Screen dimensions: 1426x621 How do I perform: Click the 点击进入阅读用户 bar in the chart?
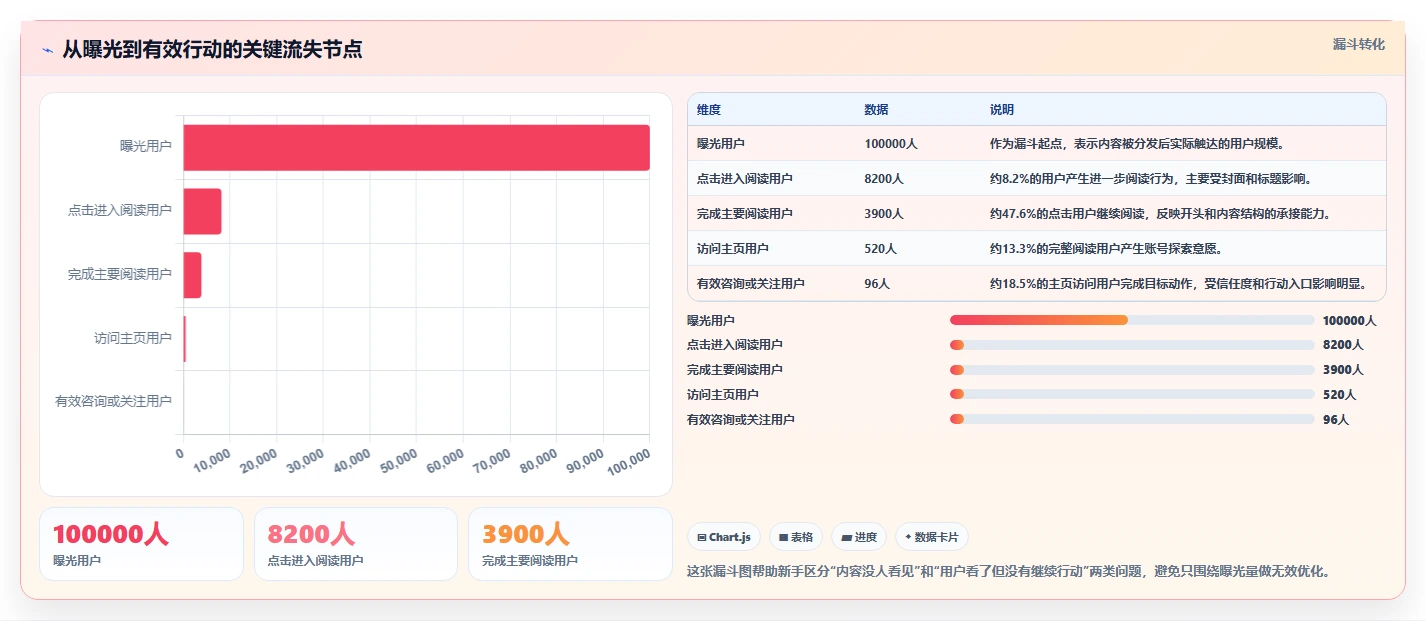pos(202,211)
